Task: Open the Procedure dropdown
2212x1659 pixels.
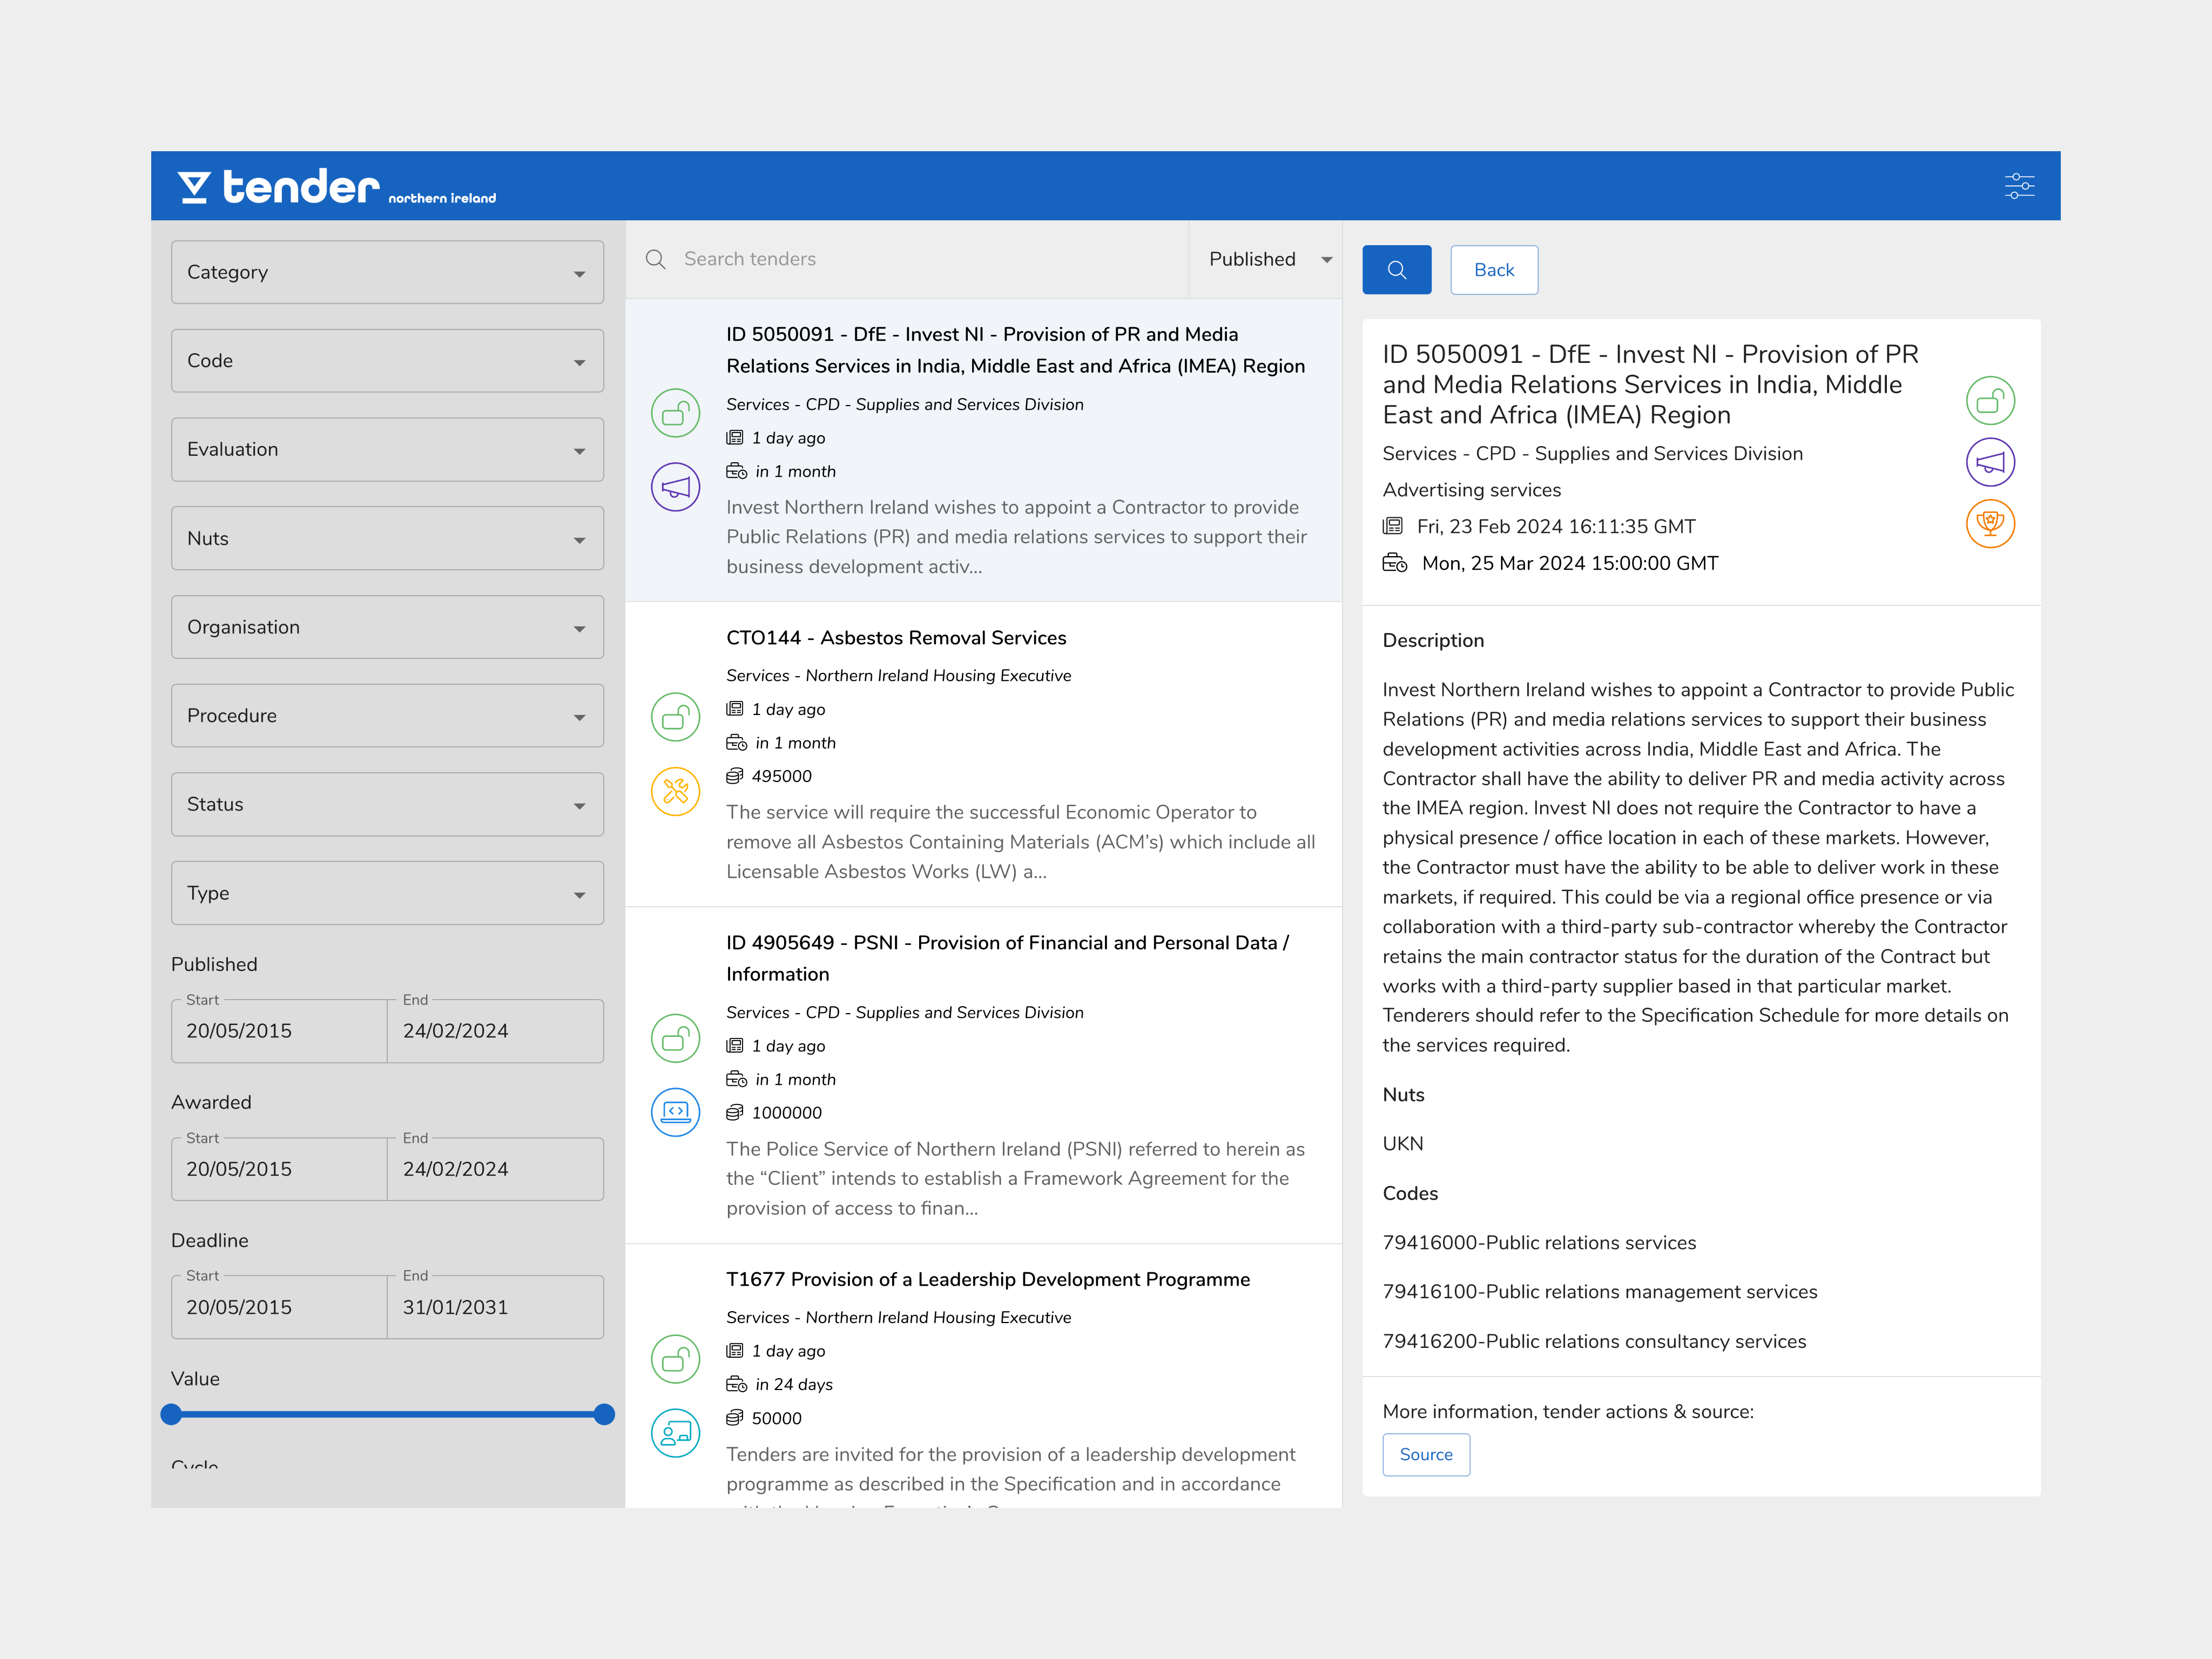Action: [x=387, y=716]
